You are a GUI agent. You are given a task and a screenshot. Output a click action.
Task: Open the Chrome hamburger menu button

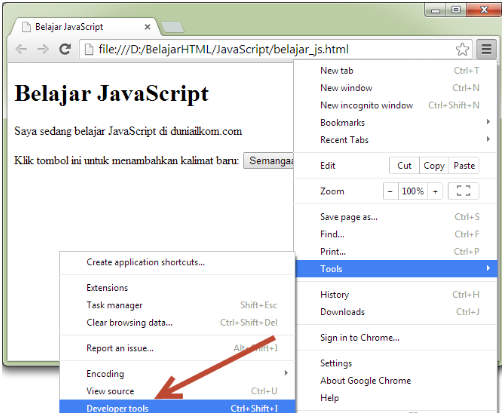pyautogui.click(x=486, y=49)
